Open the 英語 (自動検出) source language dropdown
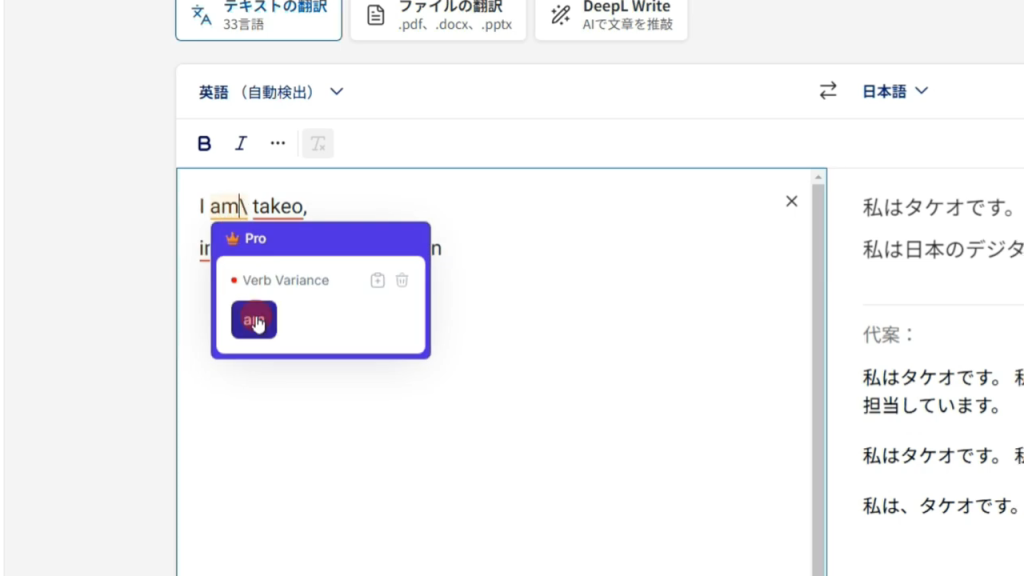 pyautogui.click(x=271, y=92)
